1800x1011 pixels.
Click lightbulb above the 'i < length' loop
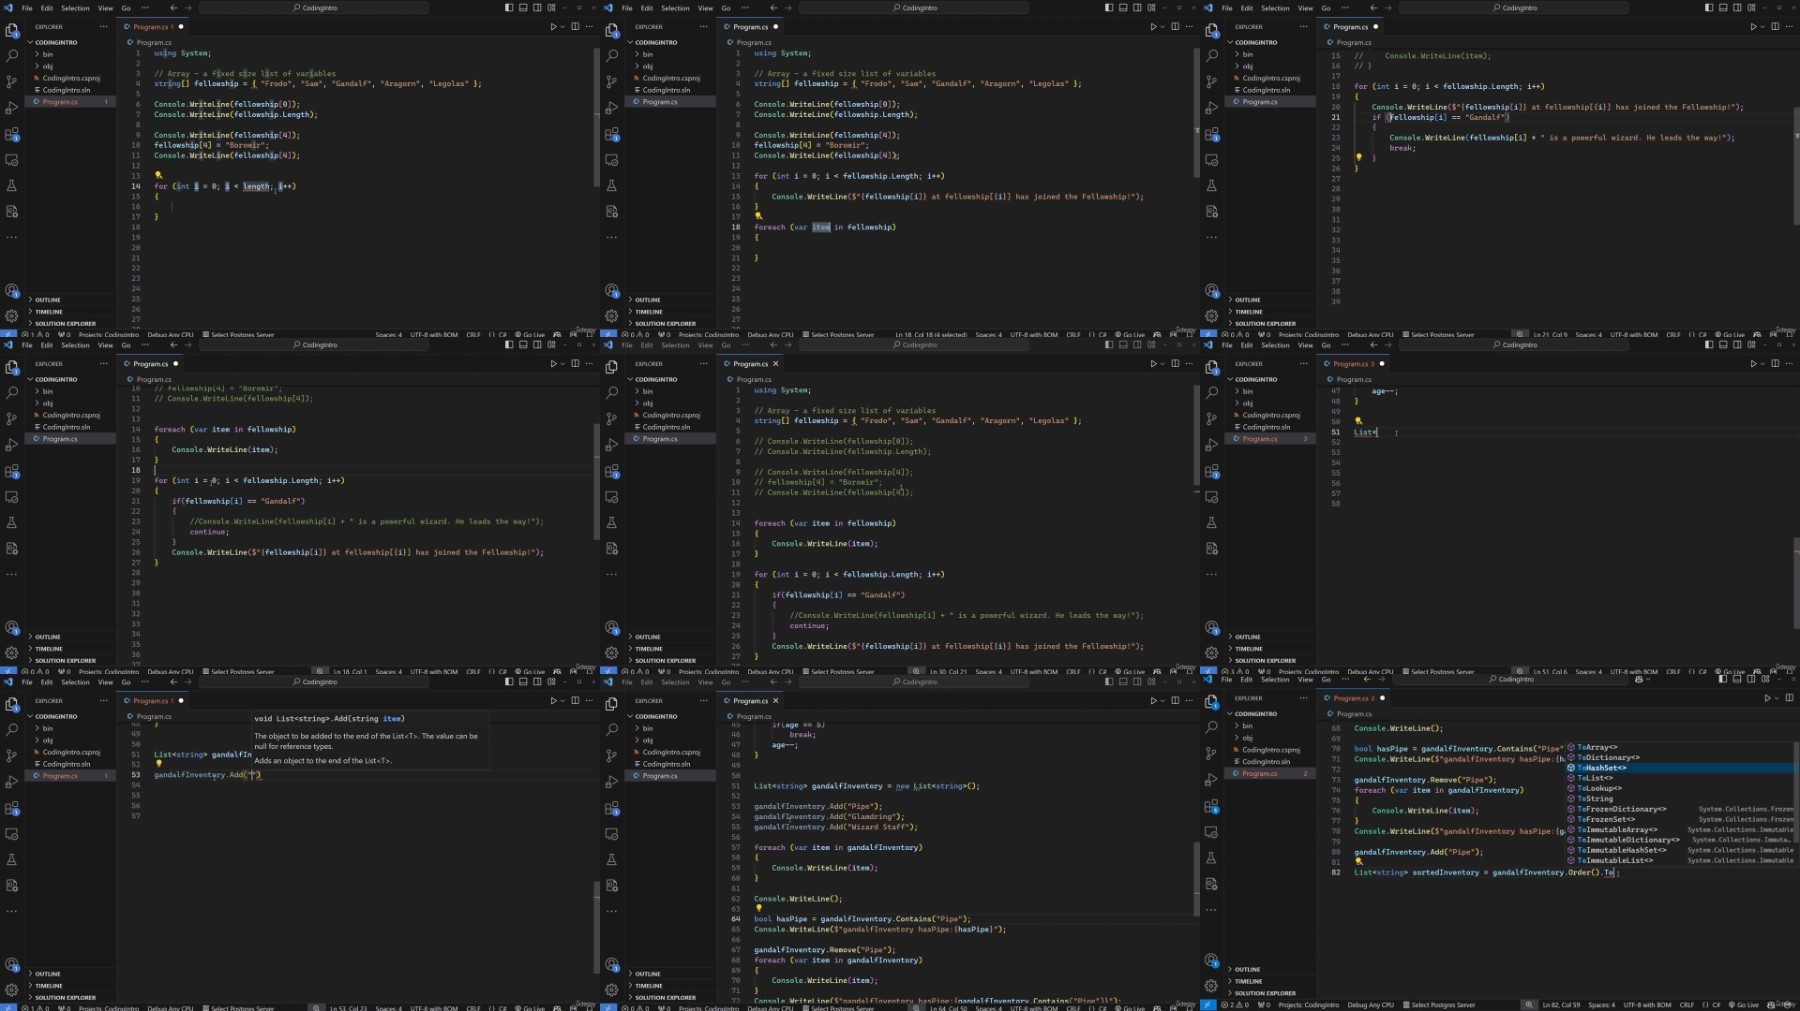158,175
